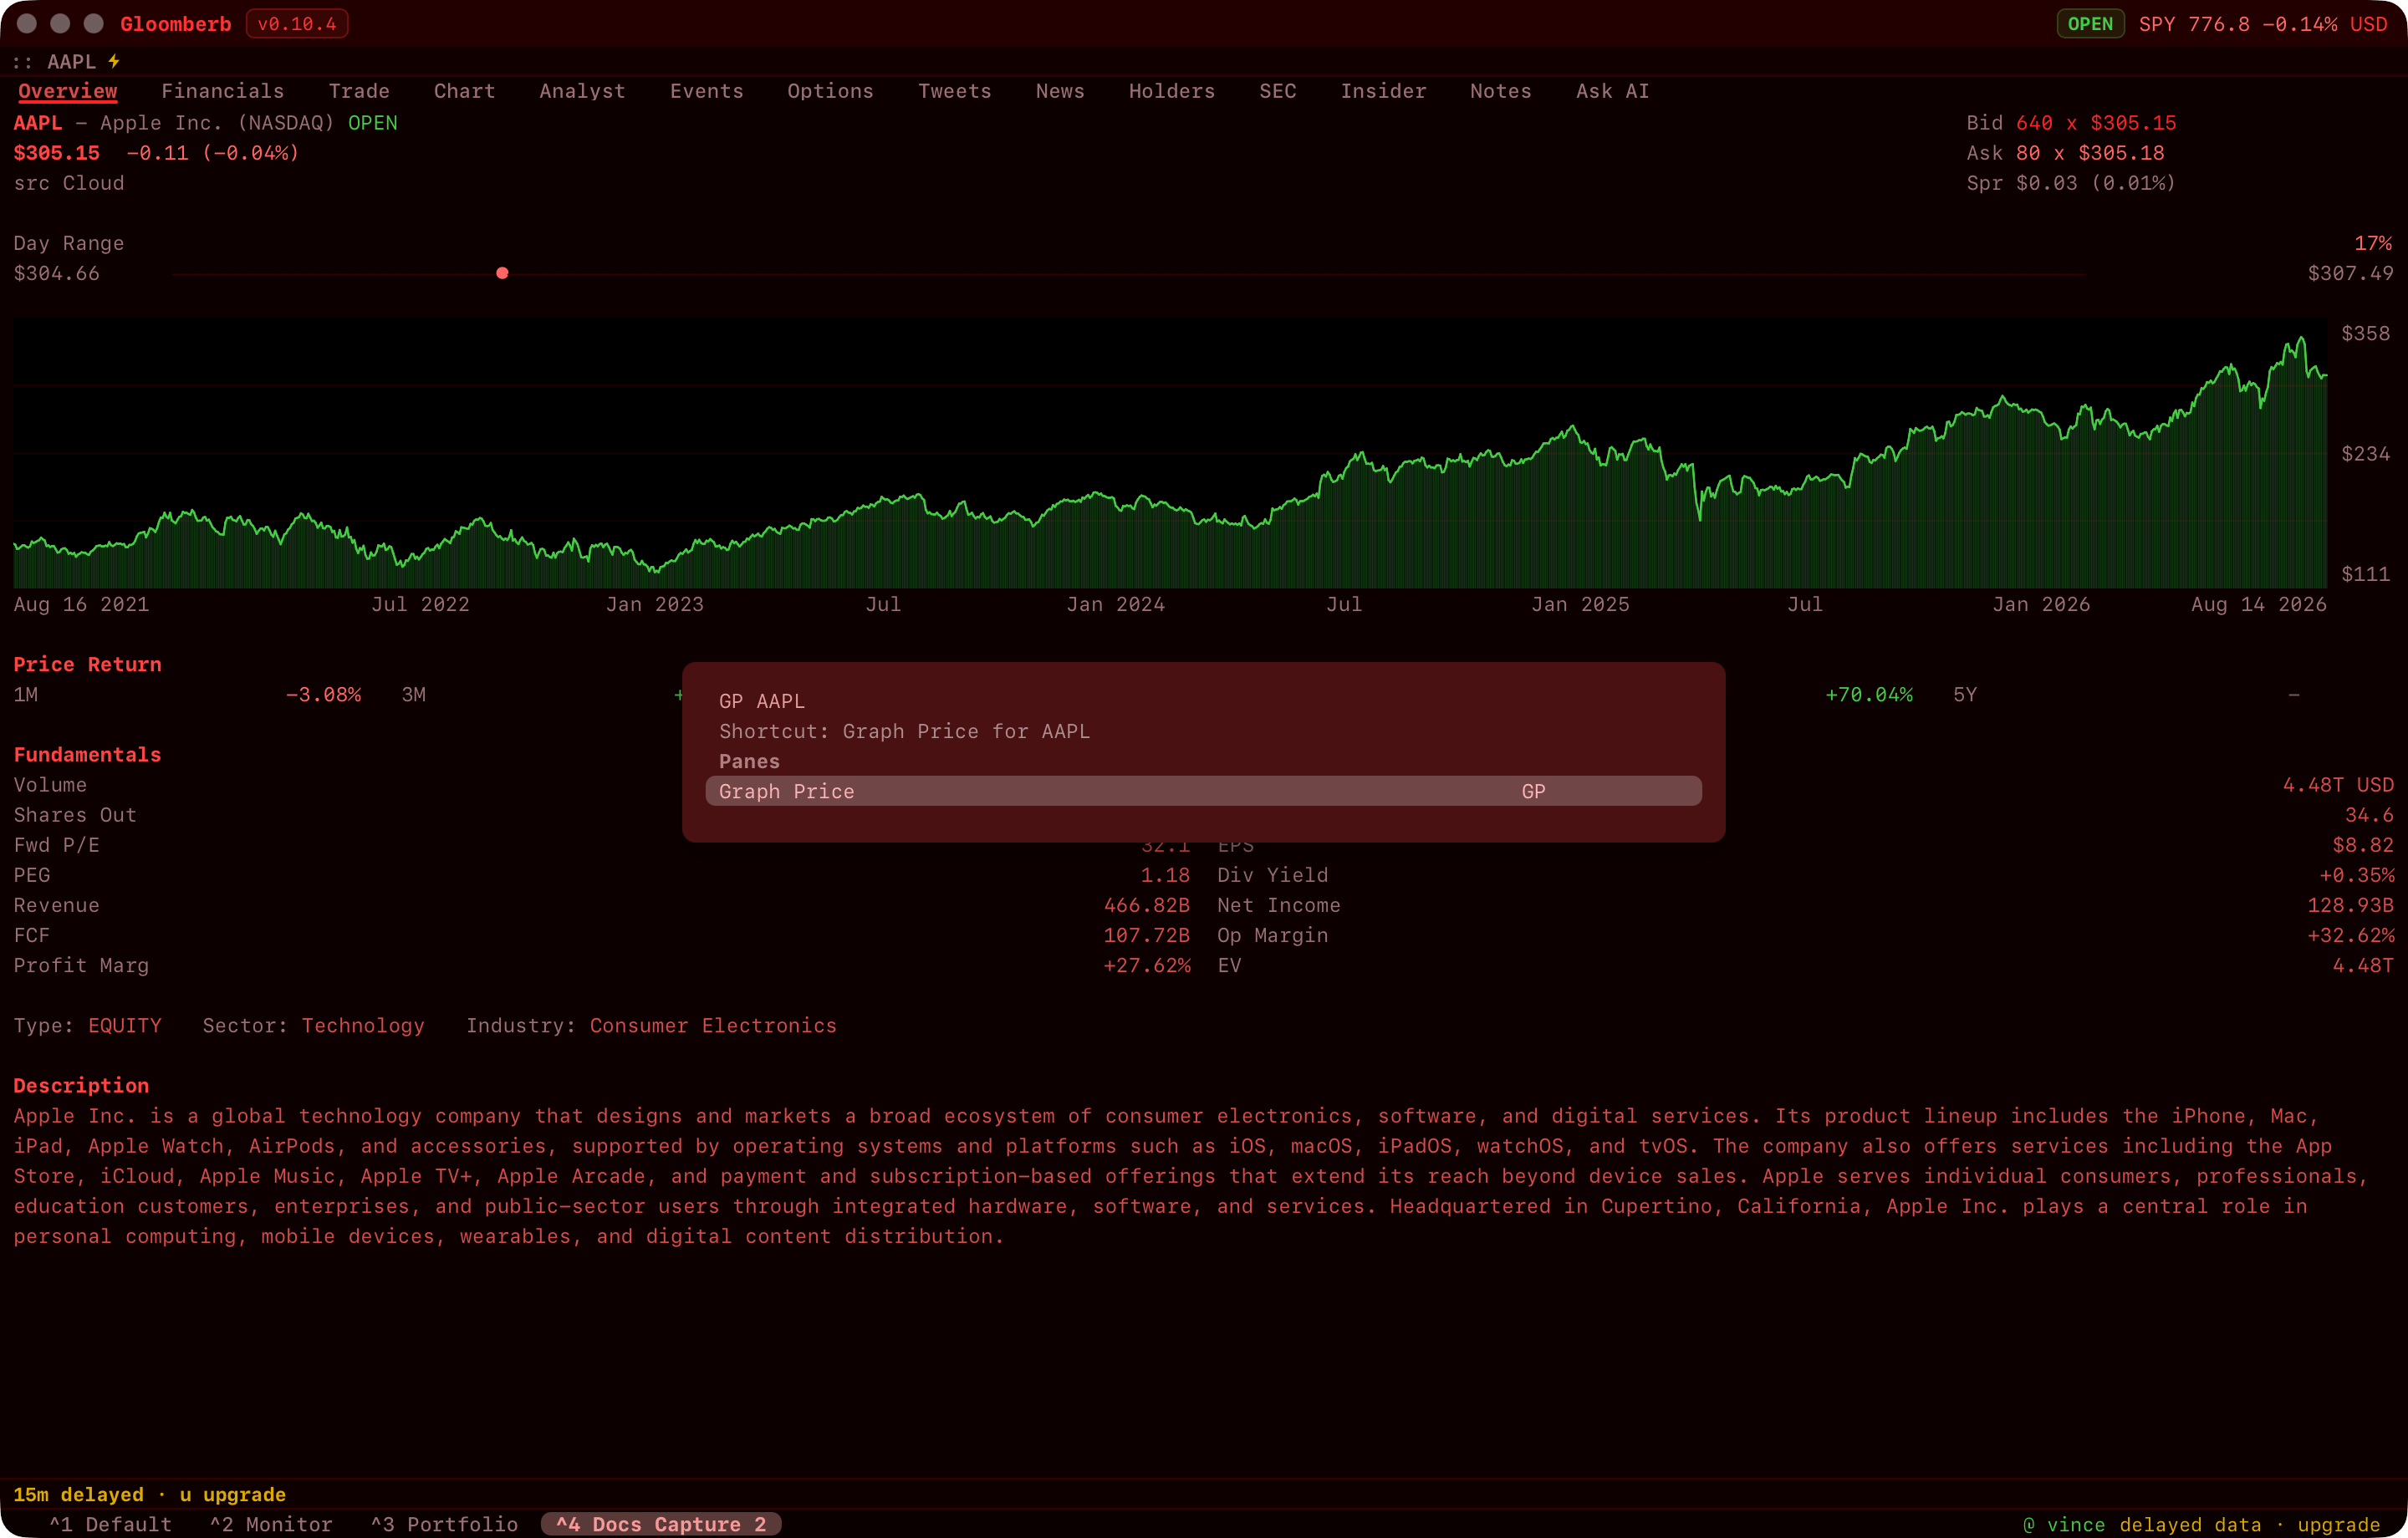Click the Bid 640 x $305.15 quote
2408x1538 pixels.
[2071, 122]
